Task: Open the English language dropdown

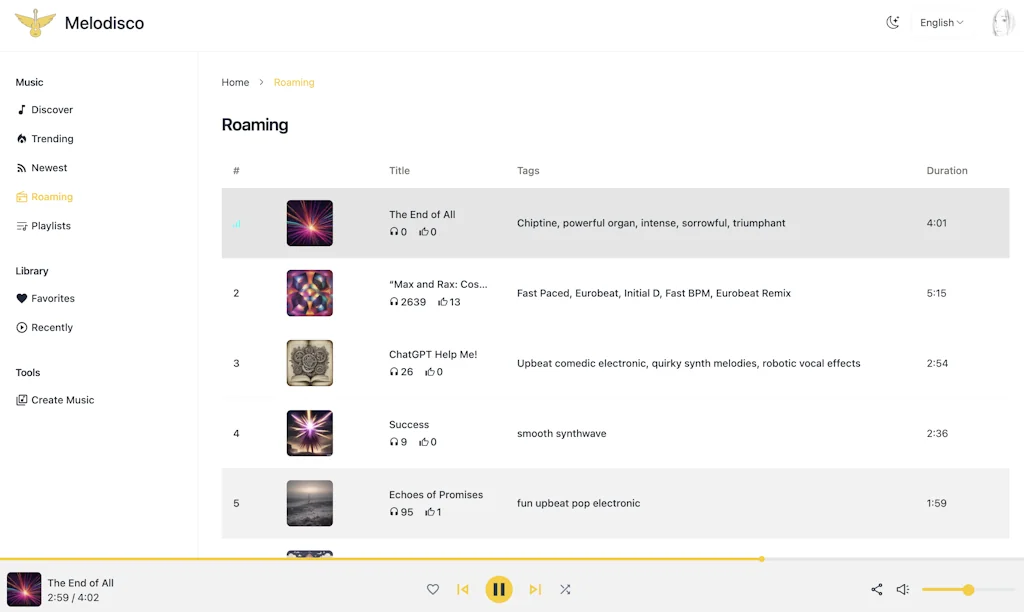Action: coord(940,21)
